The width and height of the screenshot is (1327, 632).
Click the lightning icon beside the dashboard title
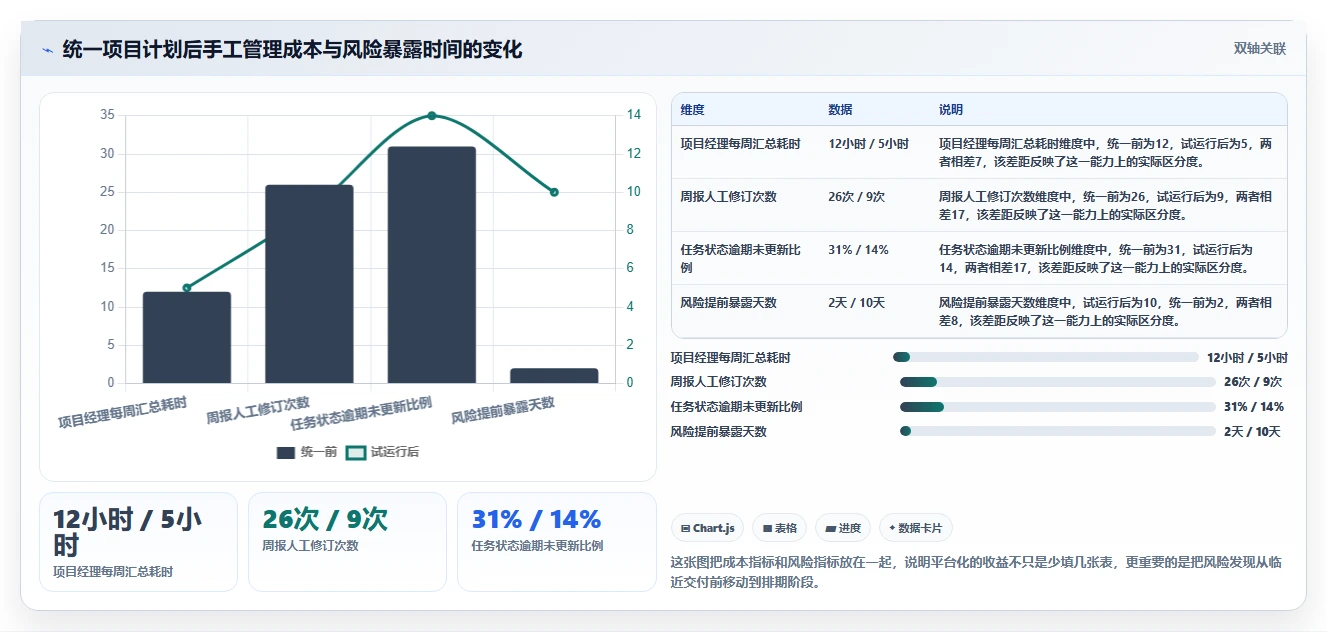click(47, 50)
